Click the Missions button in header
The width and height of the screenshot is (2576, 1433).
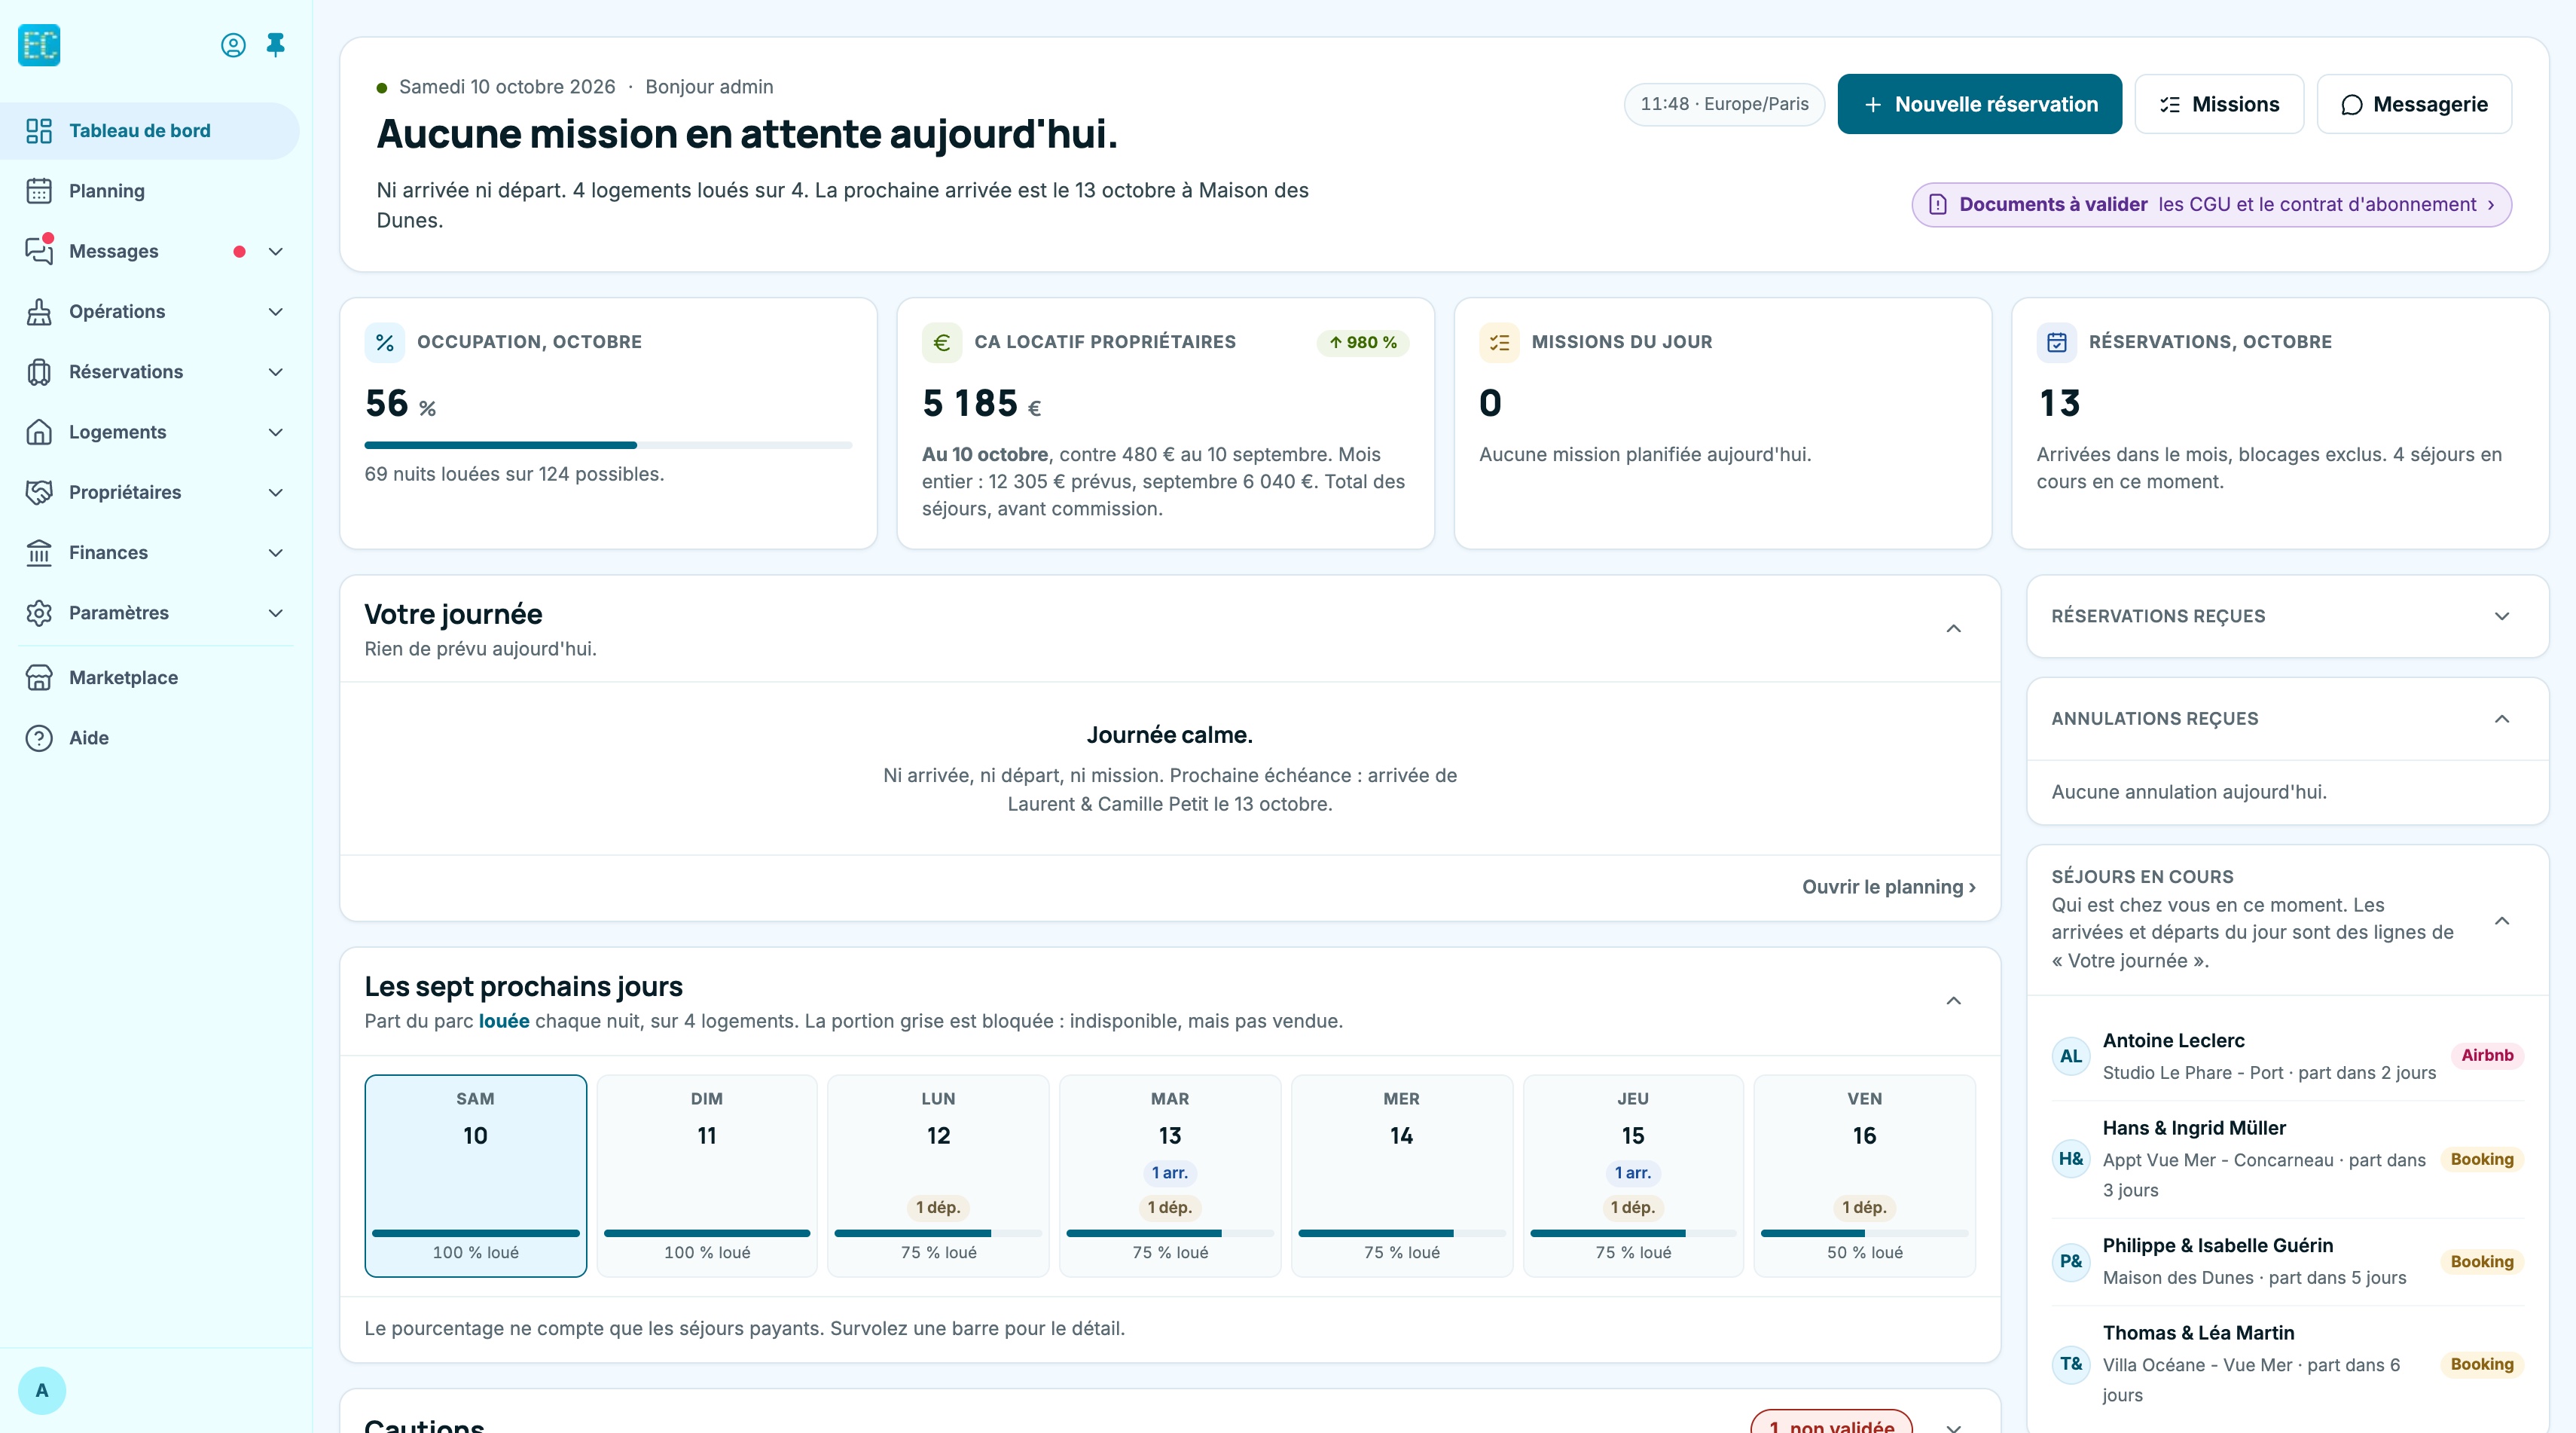click(x=2219, y=104)
